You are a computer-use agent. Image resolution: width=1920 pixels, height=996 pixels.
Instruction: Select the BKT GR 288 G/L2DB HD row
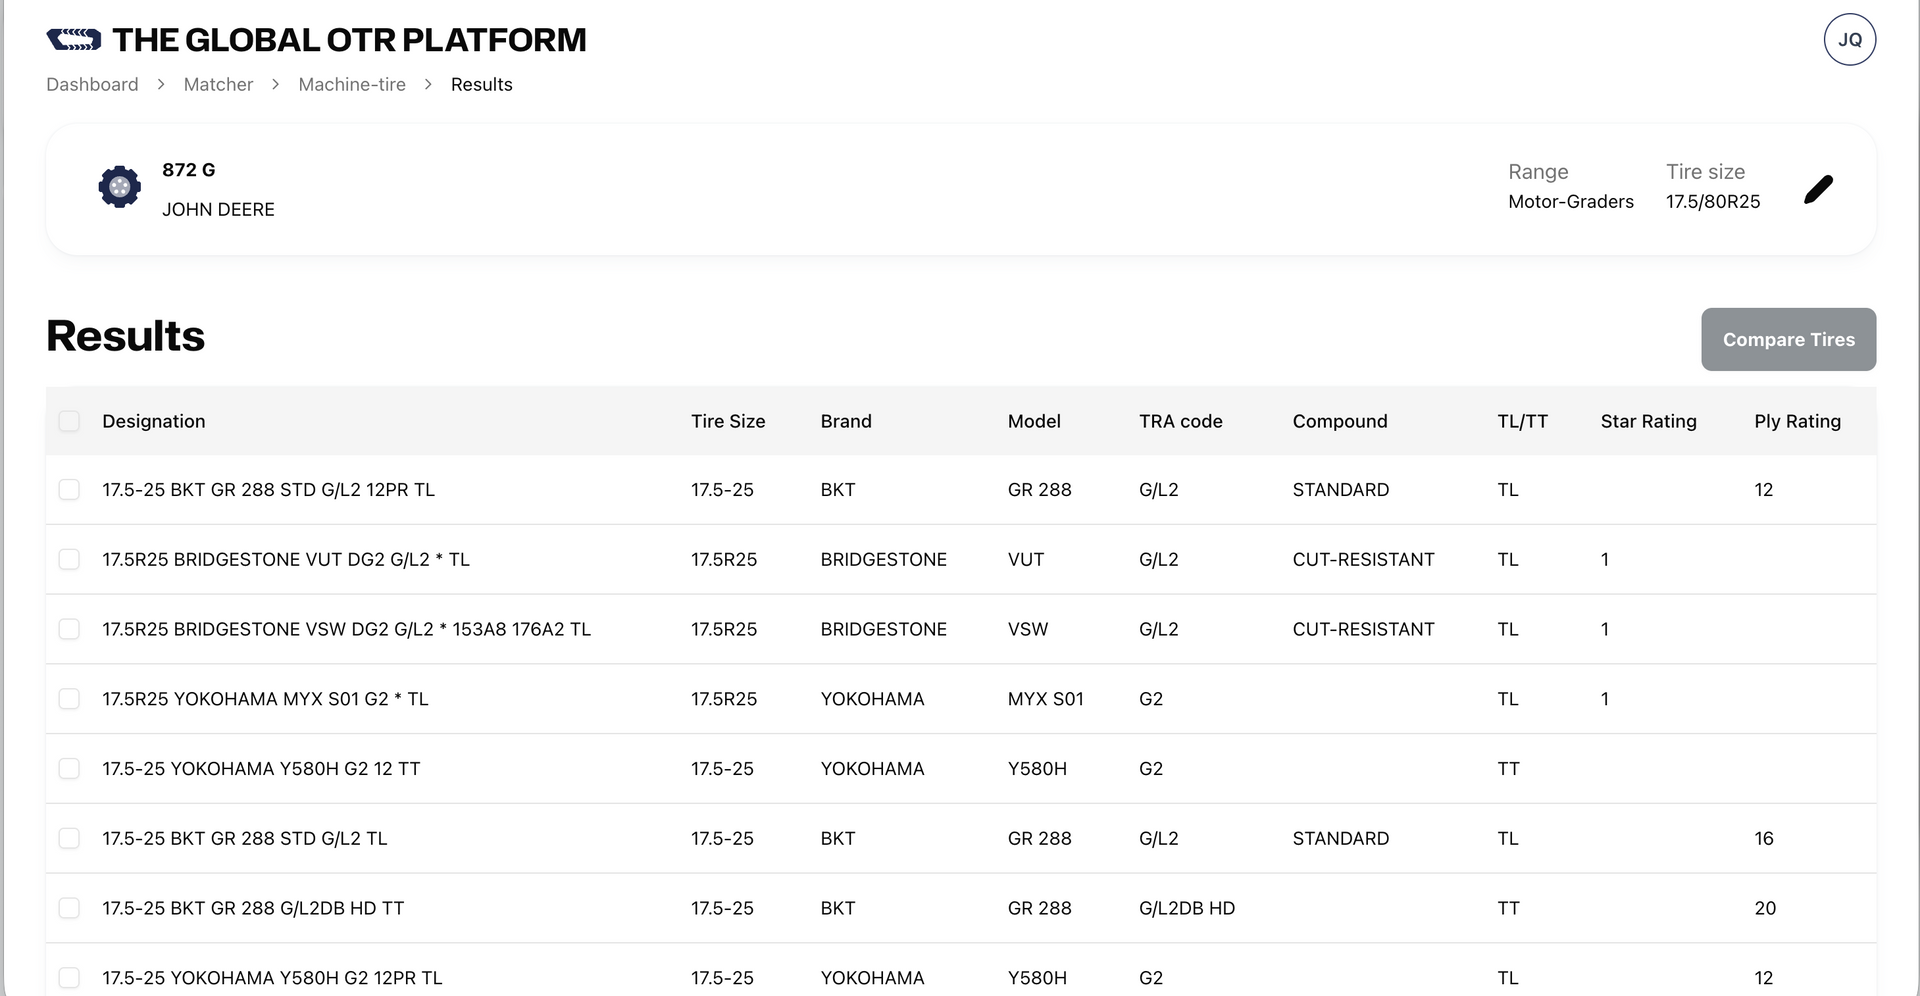69,908
